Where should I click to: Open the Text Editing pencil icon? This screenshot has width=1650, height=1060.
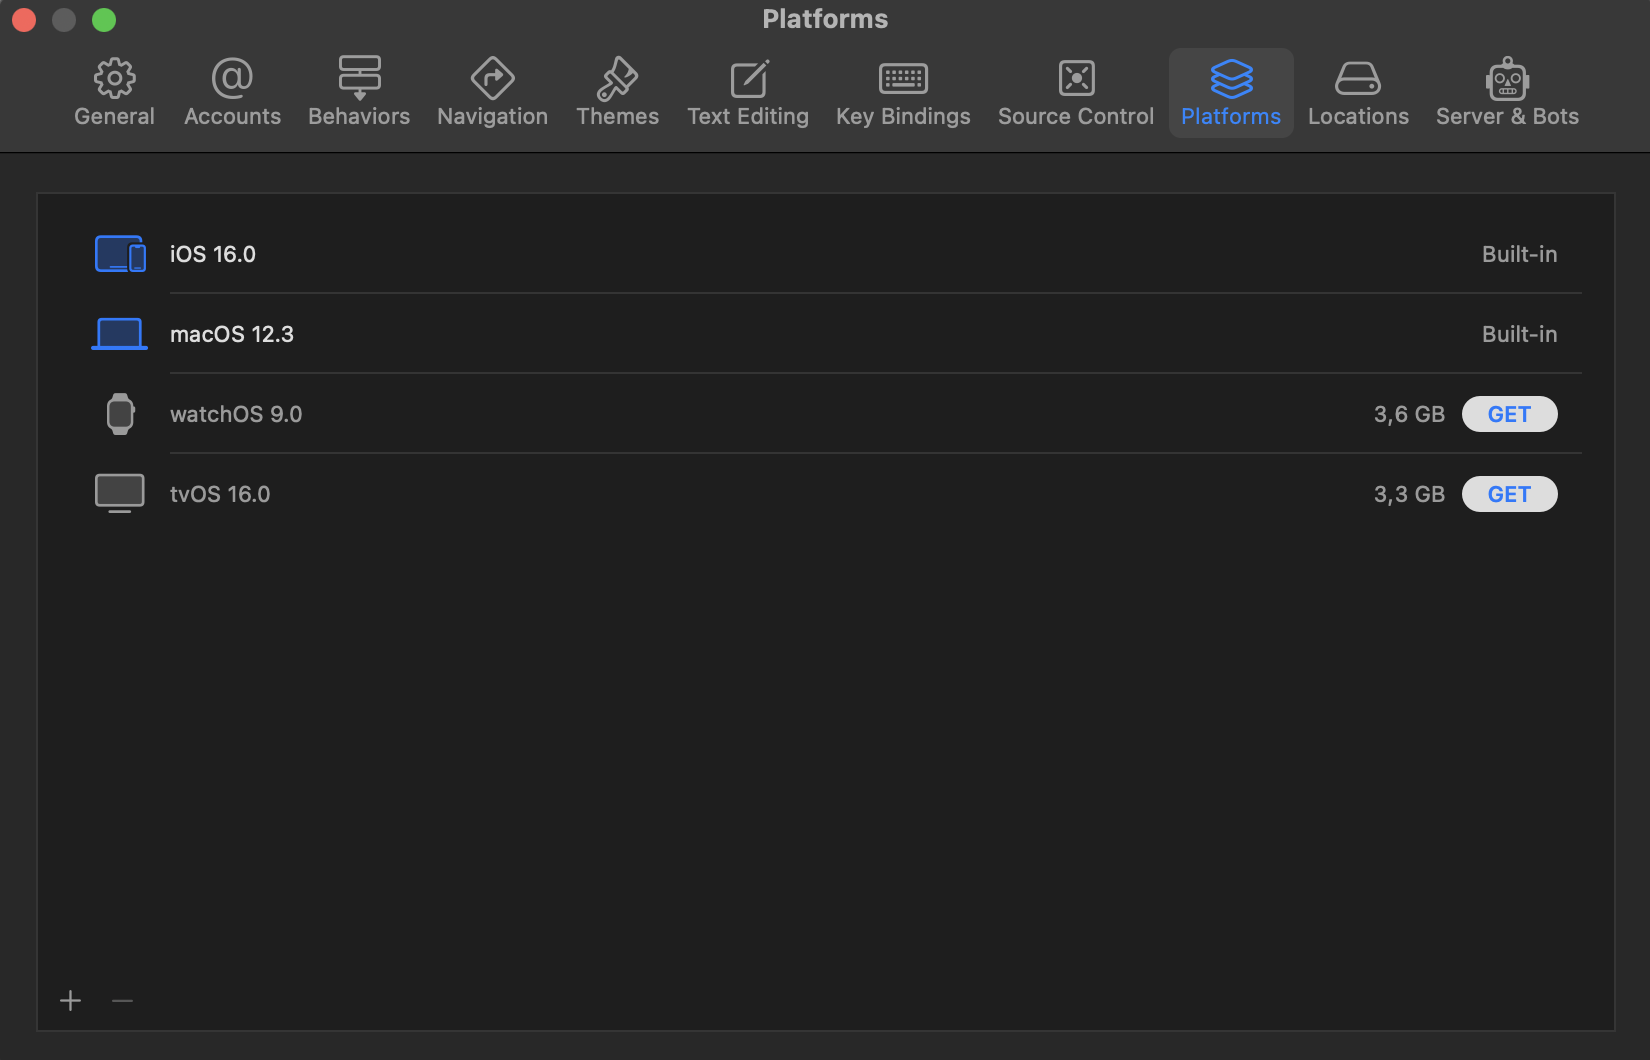point(749,78)
